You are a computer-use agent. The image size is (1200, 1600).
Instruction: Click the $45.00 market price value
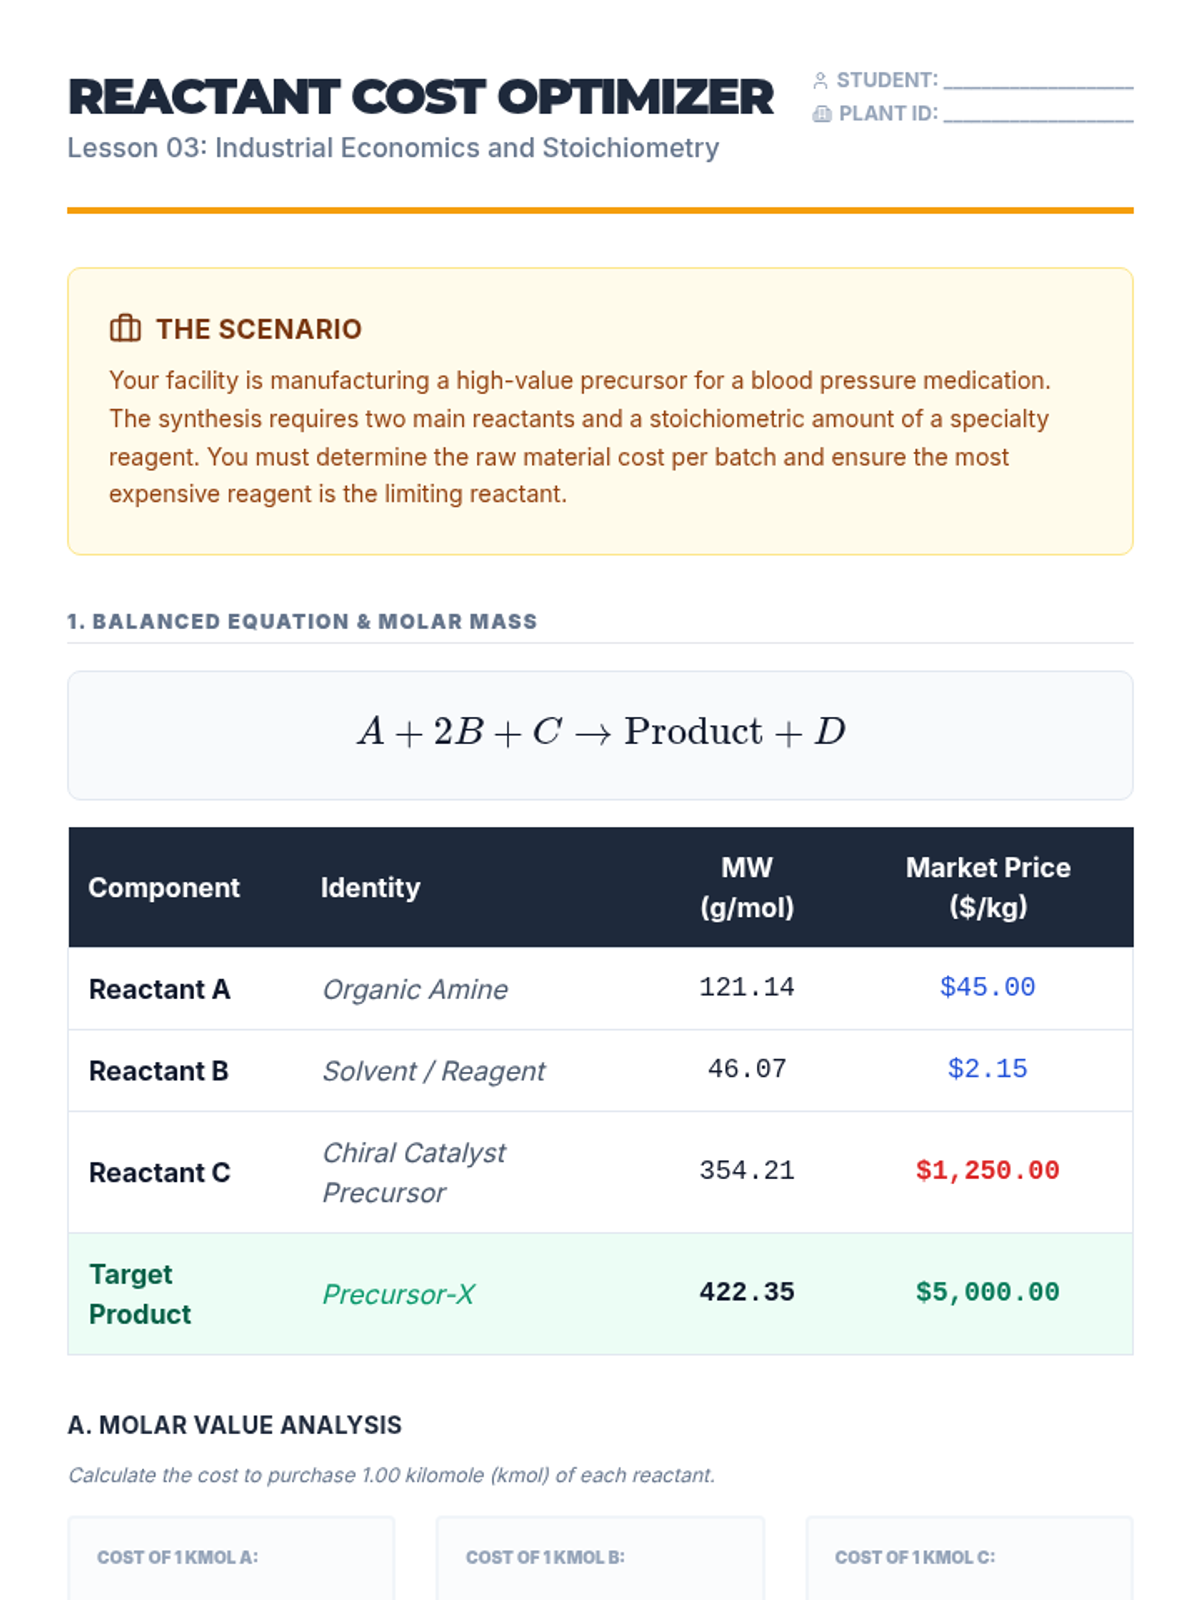tap(987, 987)
